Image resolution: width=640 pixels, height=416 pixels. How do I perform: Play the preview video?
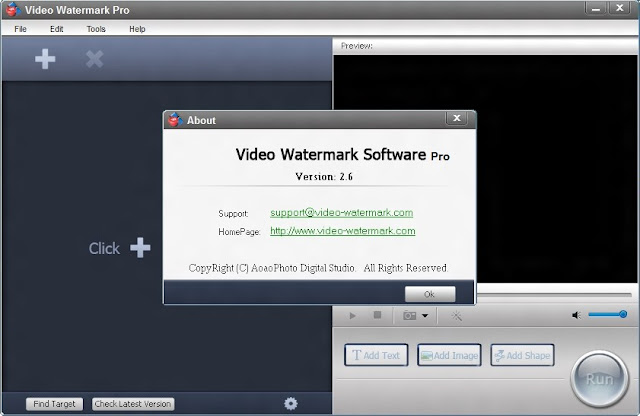[x=353, y=316]
